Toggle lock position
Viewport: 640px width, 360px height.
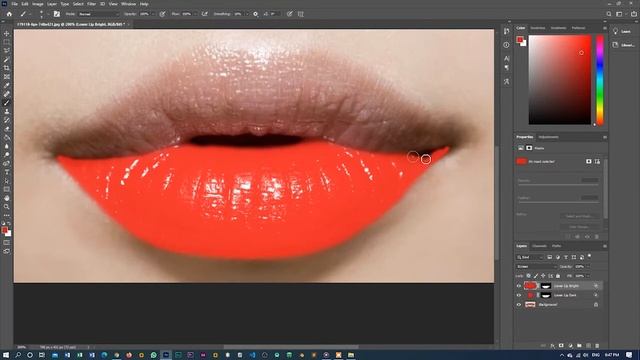pyautogui.click(x=543, y=276)
